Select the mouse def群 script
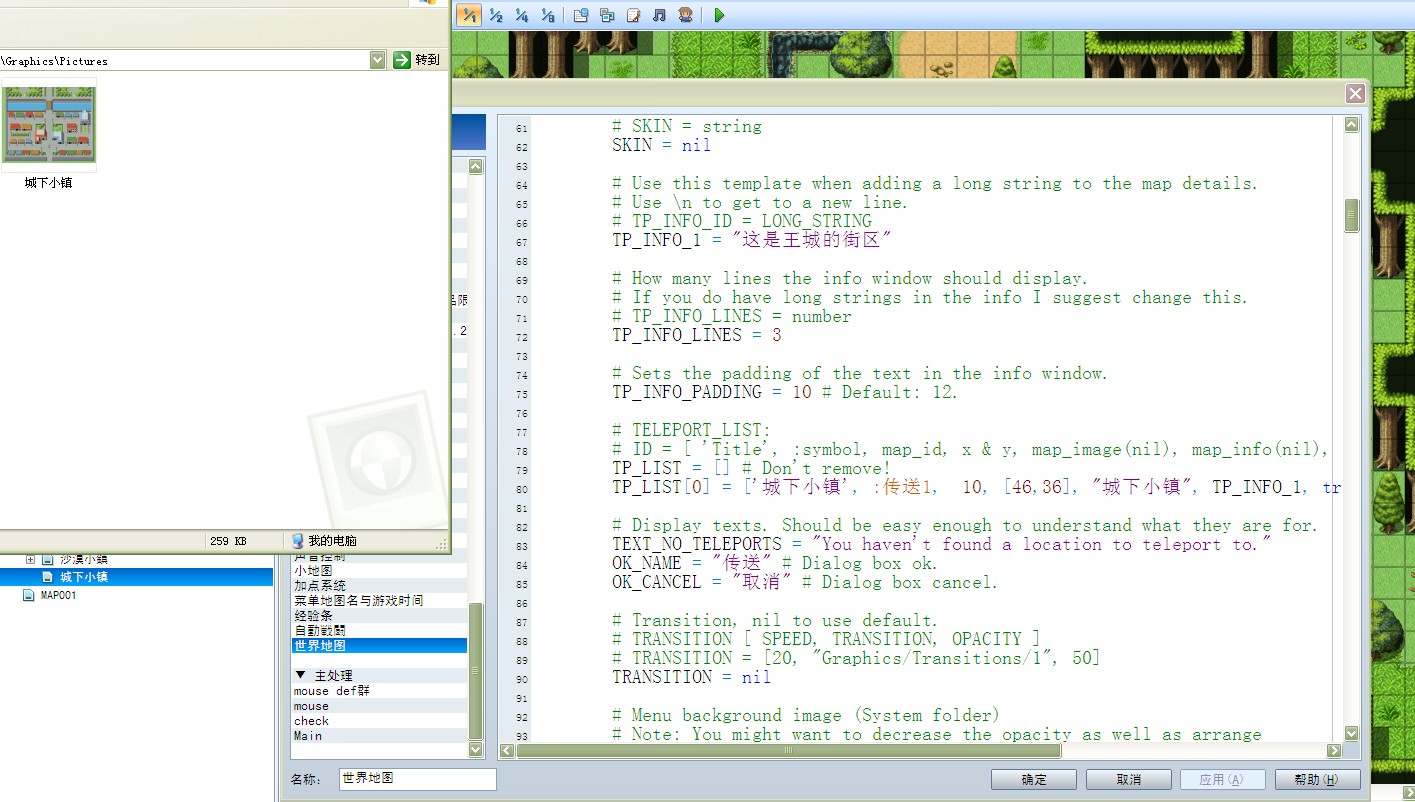This screenshot has height=802, width=1415. pos(379,691)
